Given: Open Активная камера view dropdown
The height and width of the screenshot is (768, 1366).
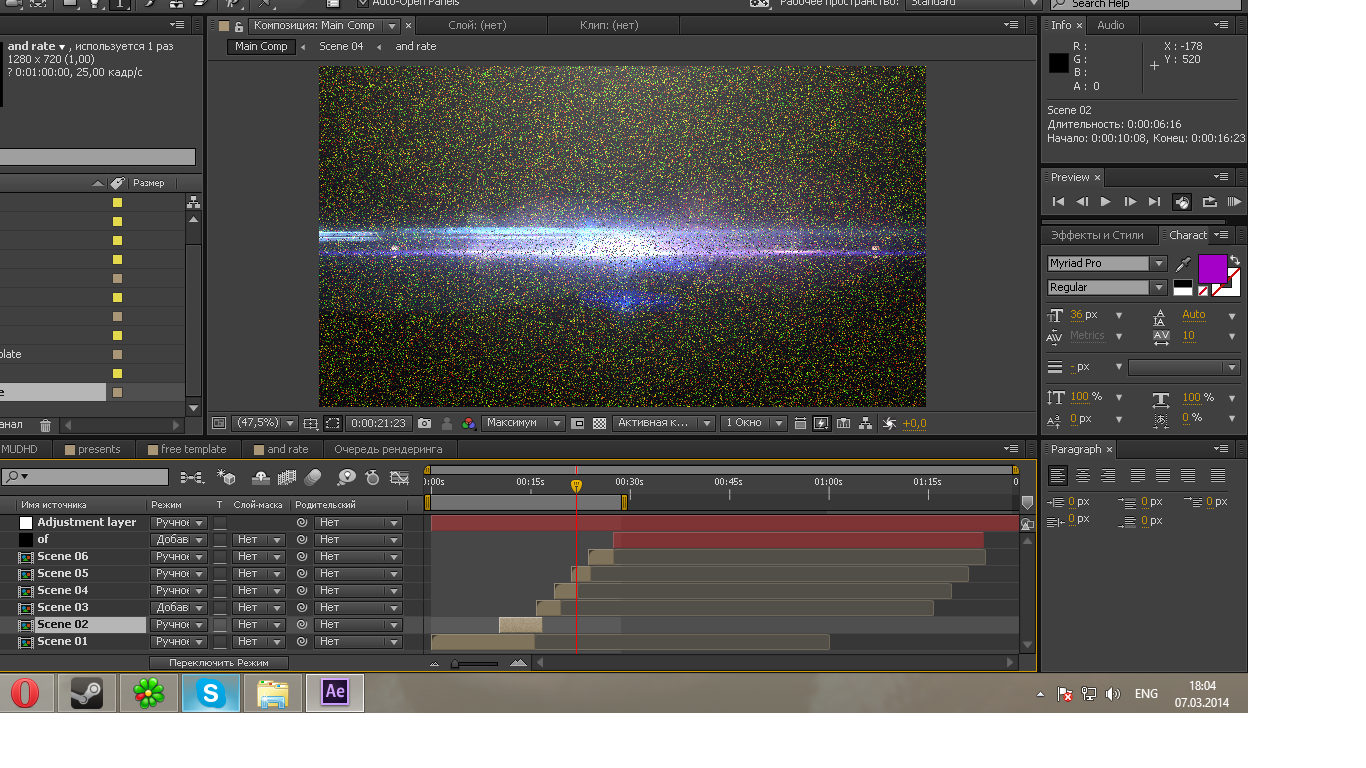Looking at the screenshot, I should click(664, 424).
